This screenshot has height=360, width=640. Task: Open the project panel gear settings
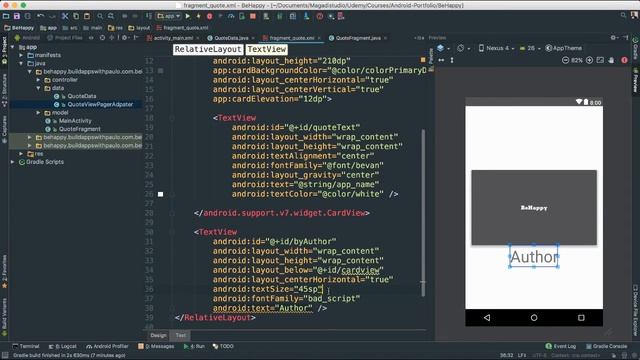coord(125,38)
